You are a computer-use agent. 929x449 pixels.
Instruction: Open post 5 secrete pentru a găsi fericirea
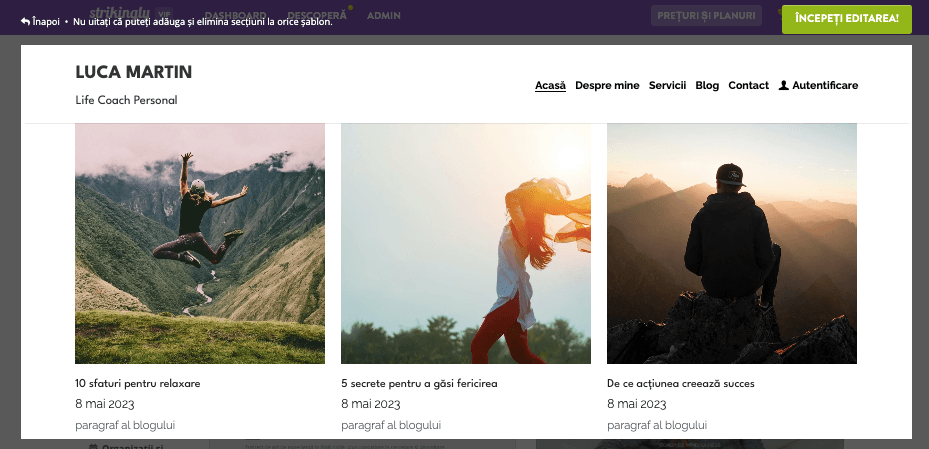pyautogui.click(x=419, y=383)
